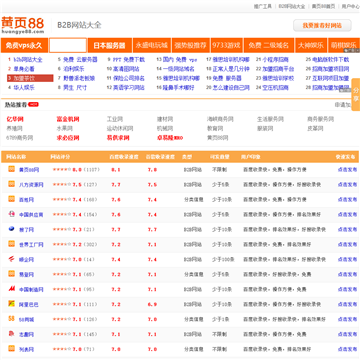Go to 黄页88首页 in the top bar

(323, 6)
